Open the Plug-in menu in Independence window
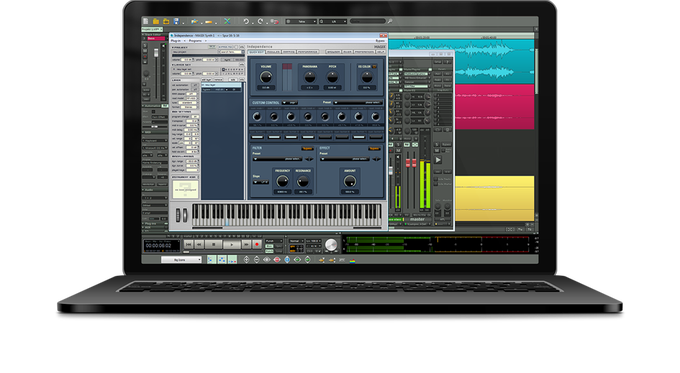The width and height of the screenshot is (680, 373). point(176,41)
